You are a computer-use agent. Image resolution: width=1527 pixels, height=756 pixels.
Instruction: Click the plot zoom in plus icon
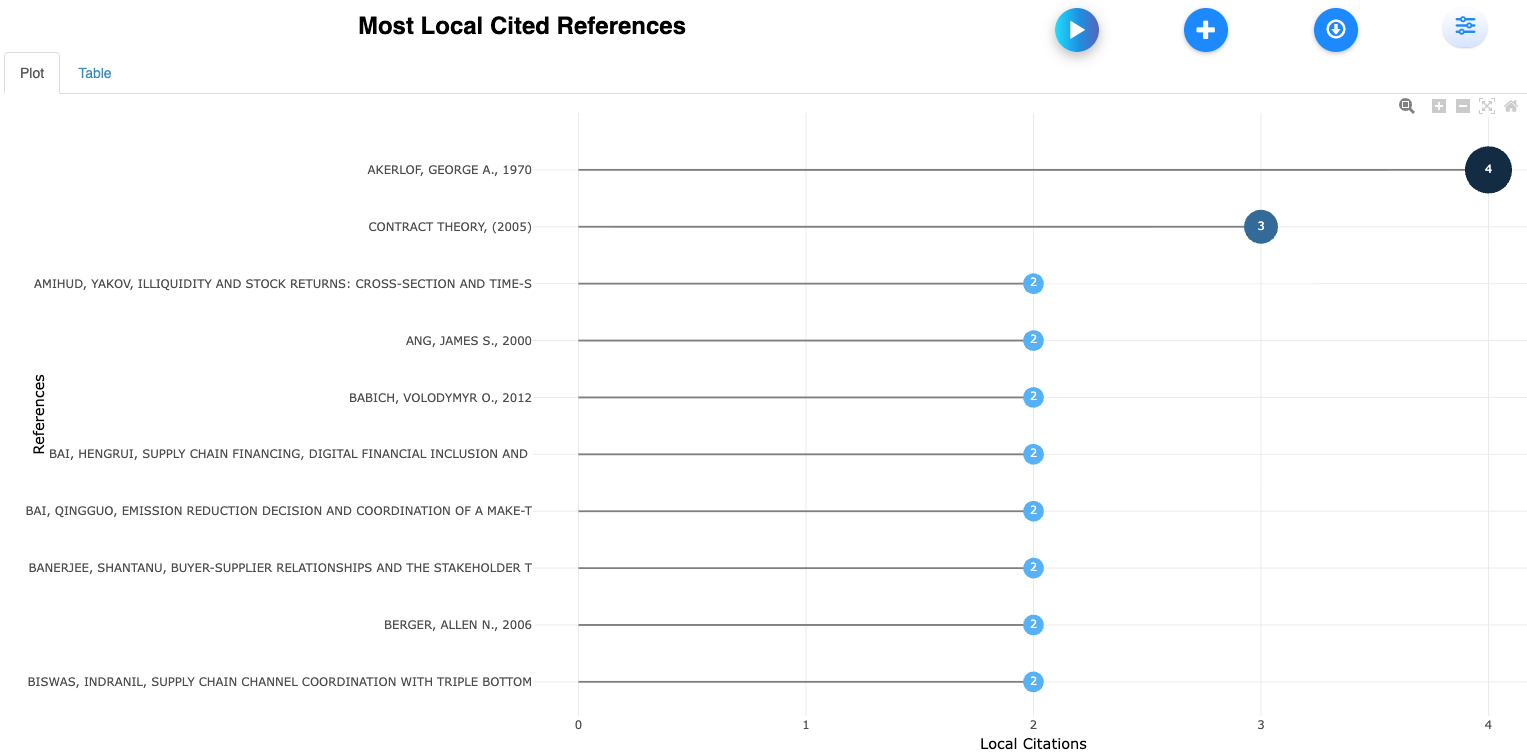(x=1439, y=106)
